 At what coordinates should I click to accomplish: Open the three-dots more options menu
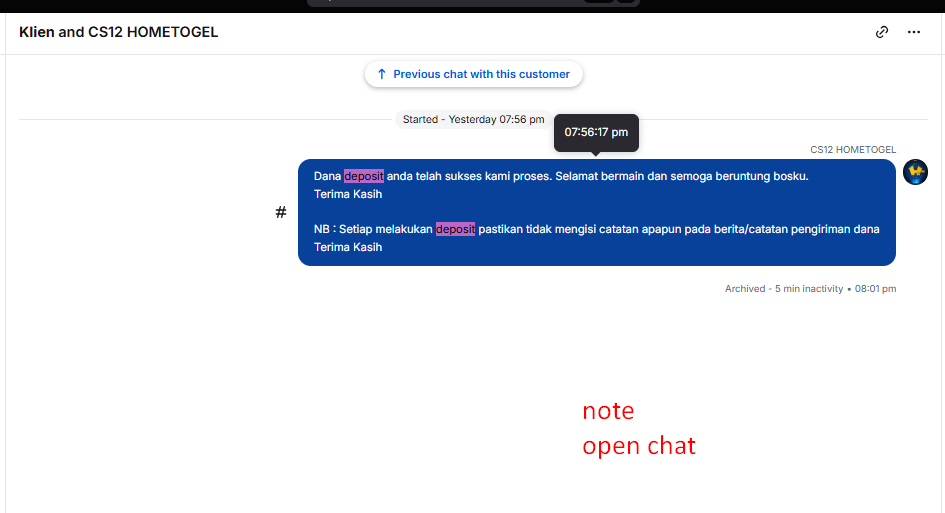point(914,32)
